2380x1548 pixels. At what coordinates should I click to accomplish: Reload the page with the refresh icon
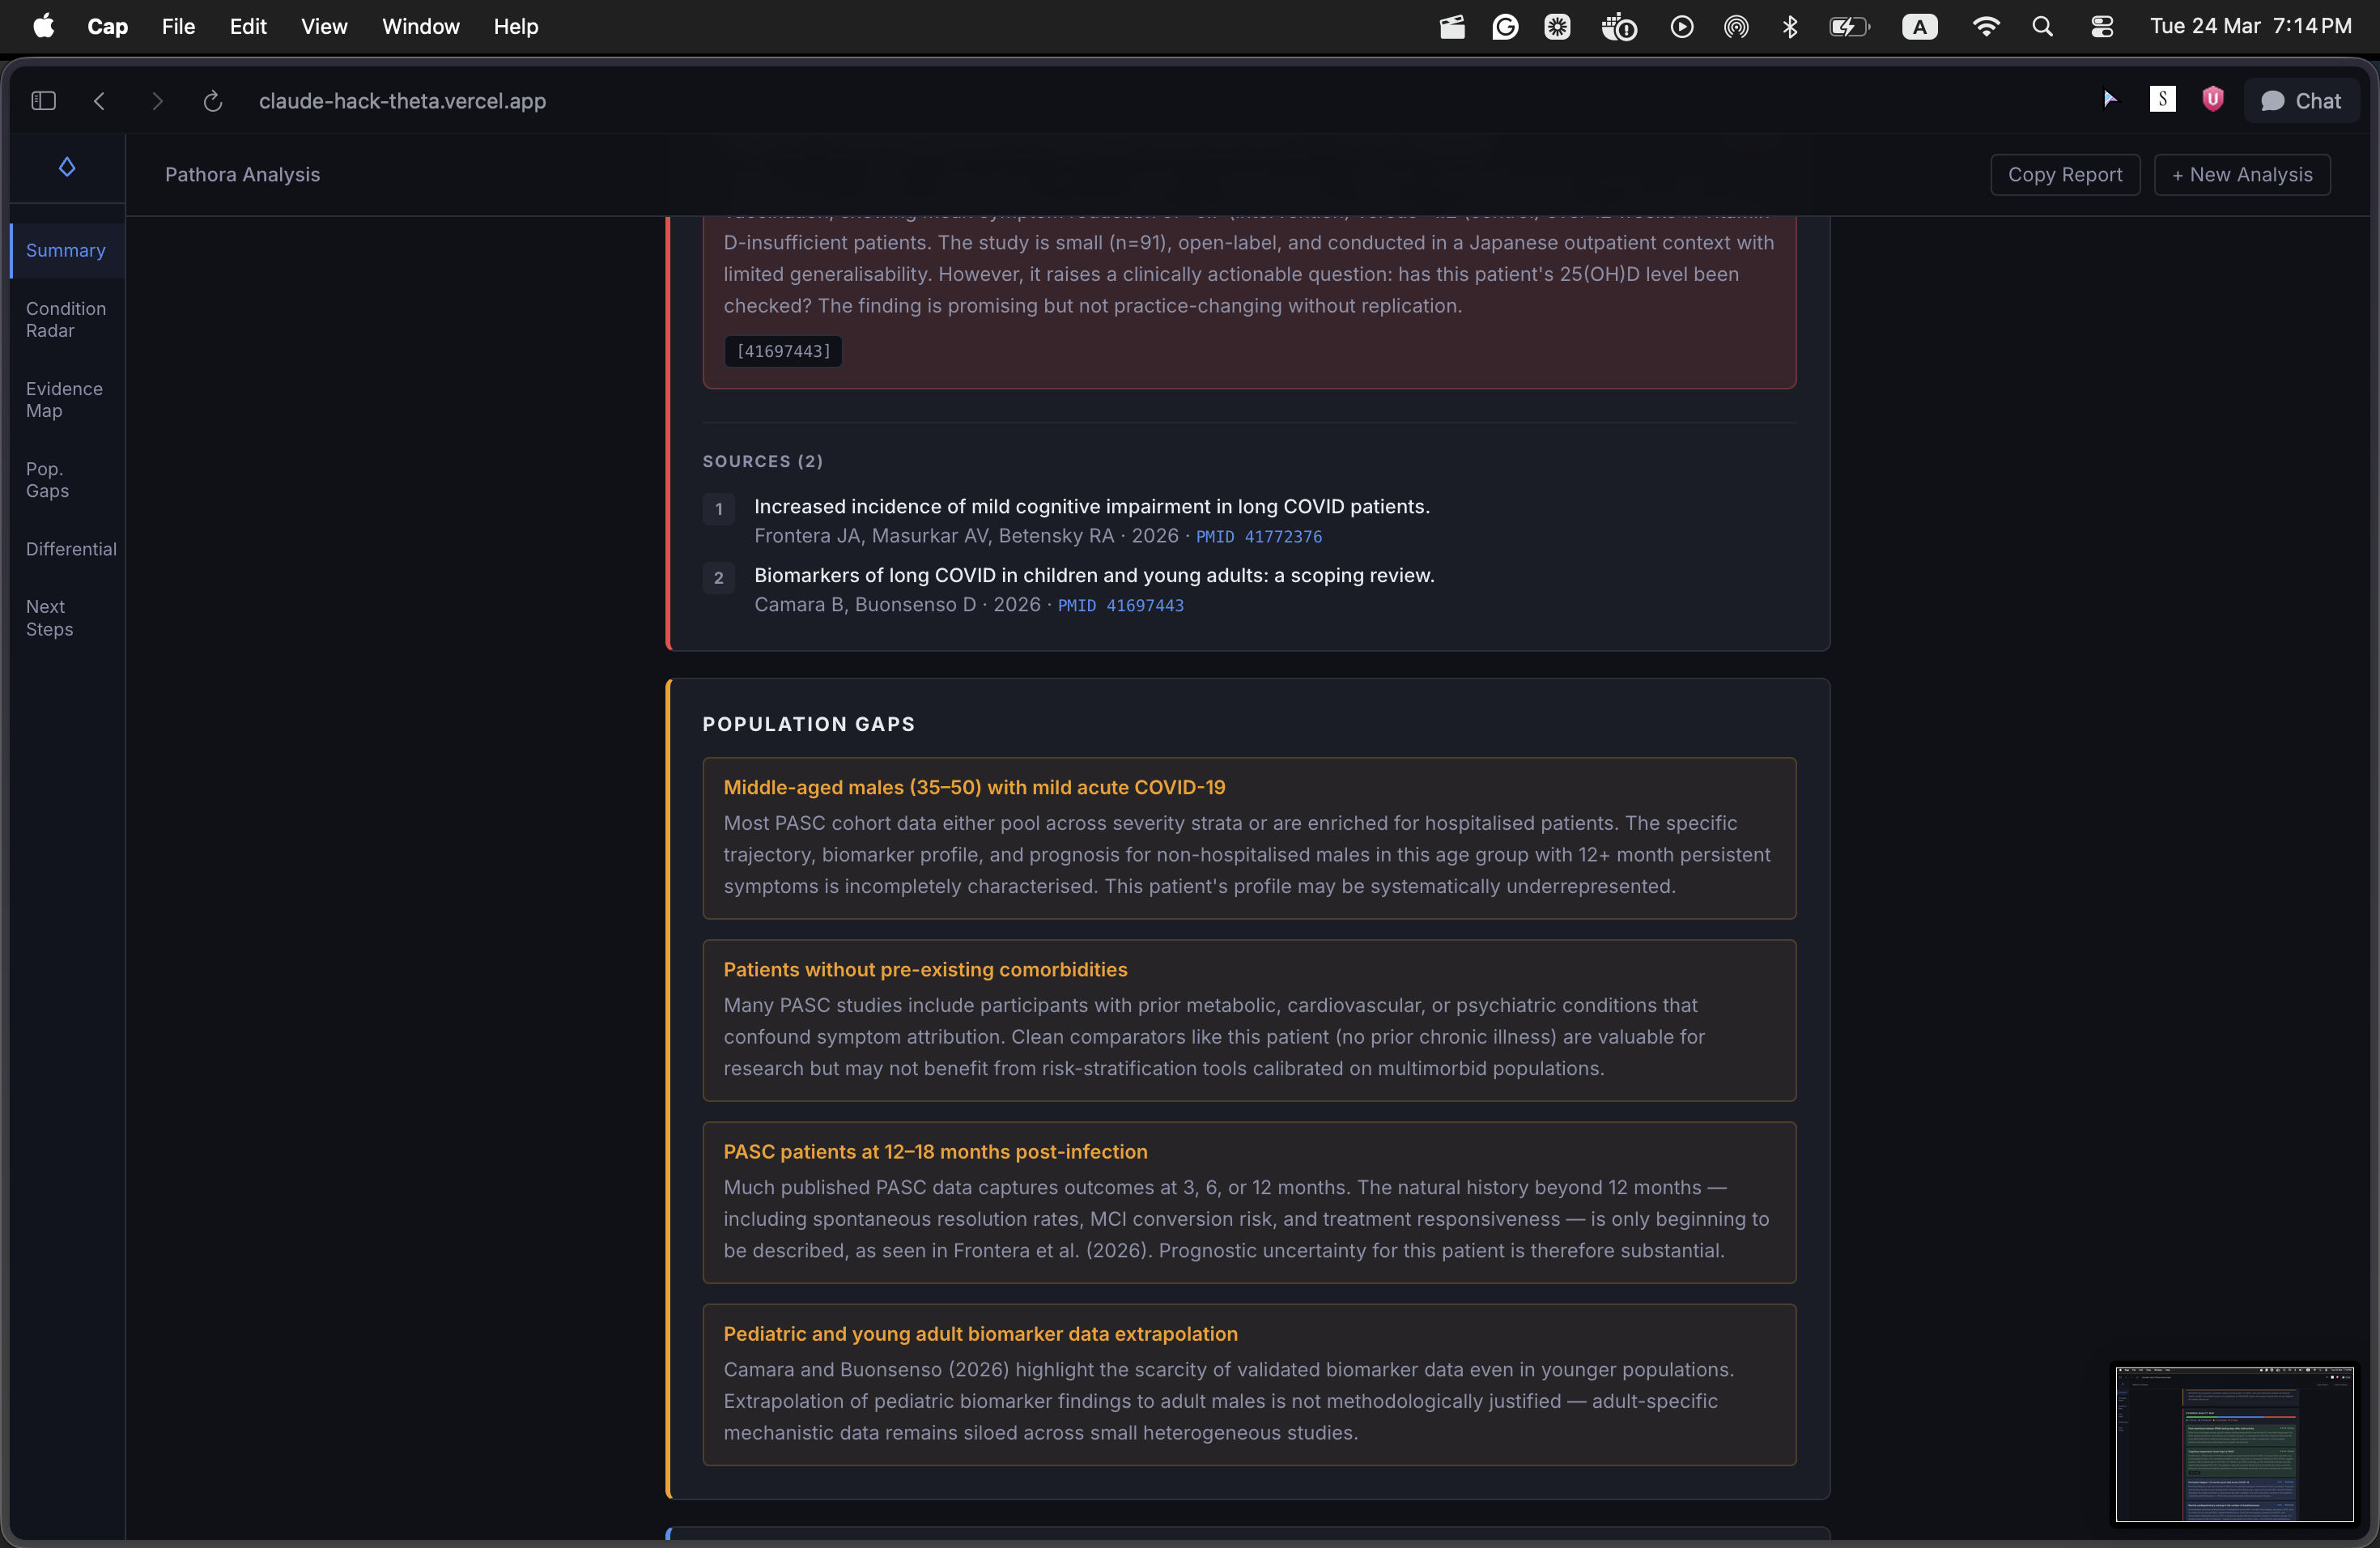[212, 101]
